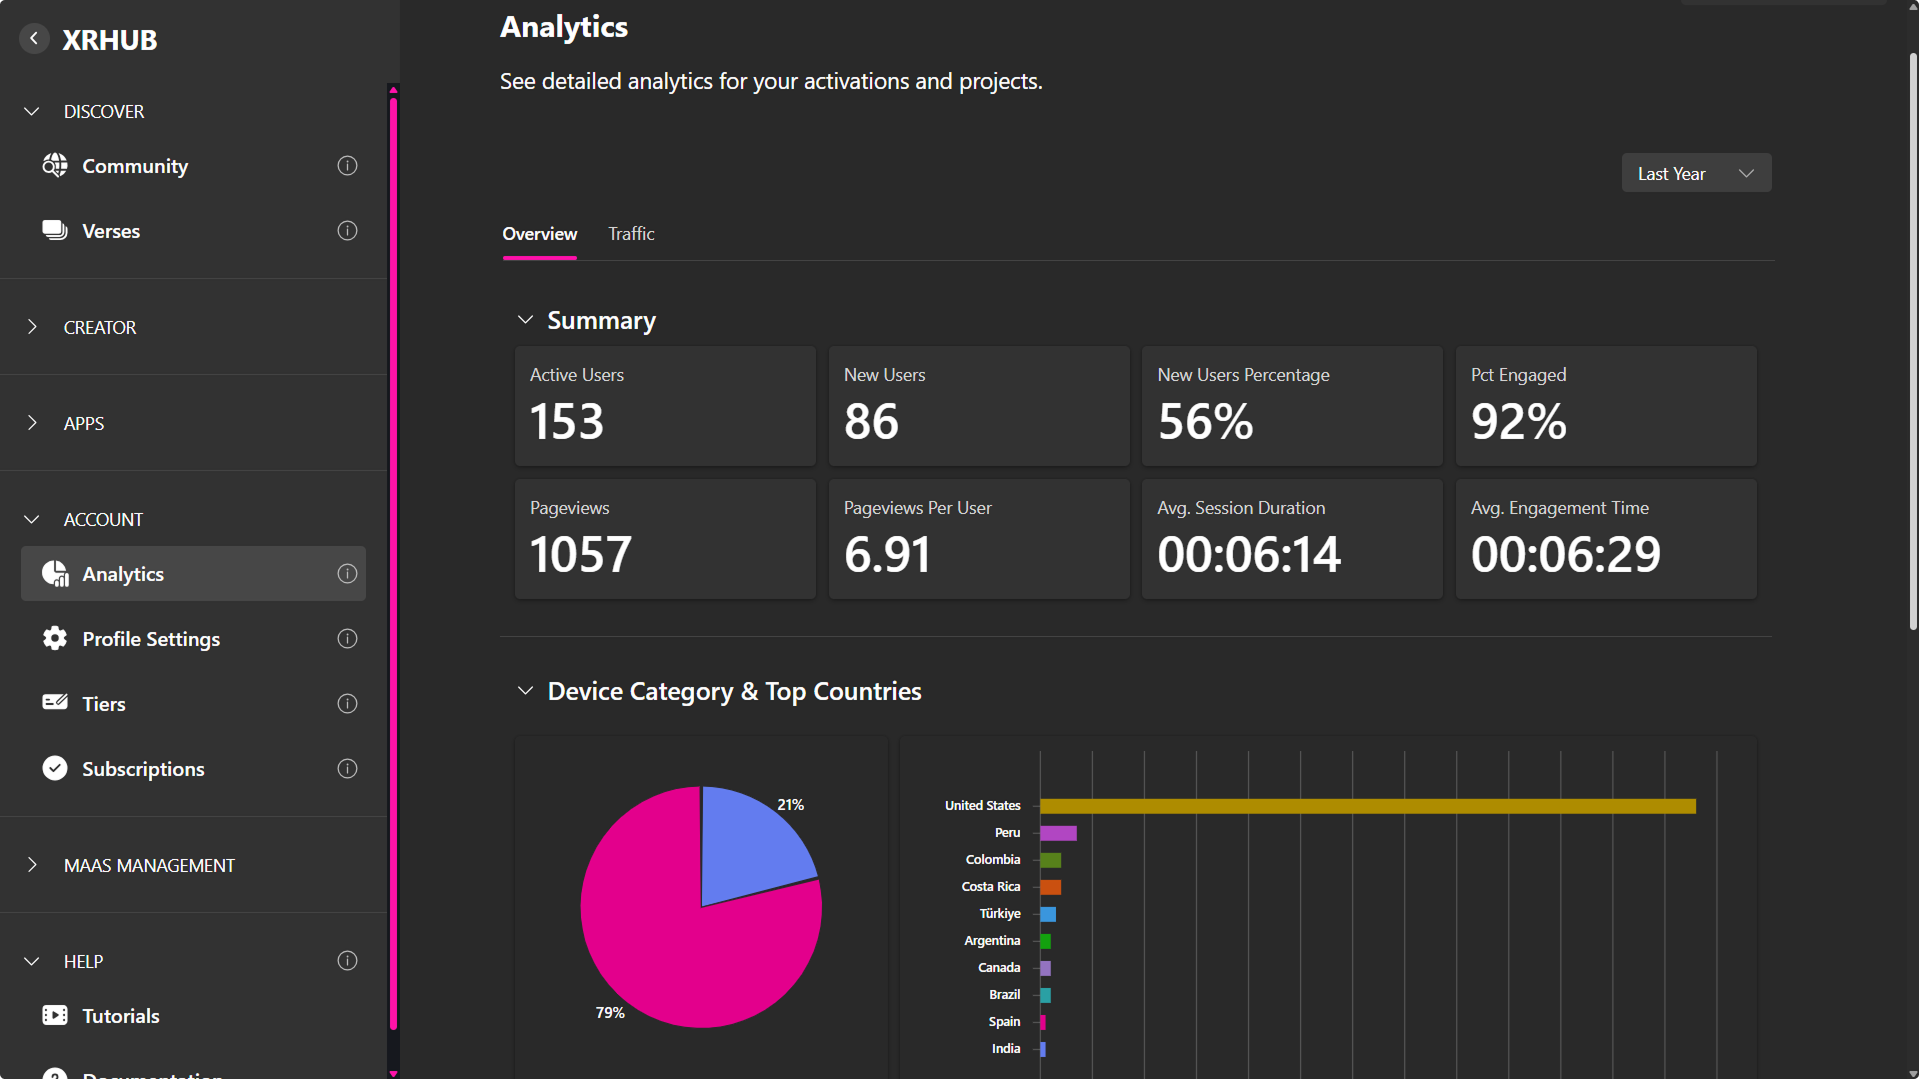Show info for the Analytics item
1919x1079 pixels.
(347, 574)
